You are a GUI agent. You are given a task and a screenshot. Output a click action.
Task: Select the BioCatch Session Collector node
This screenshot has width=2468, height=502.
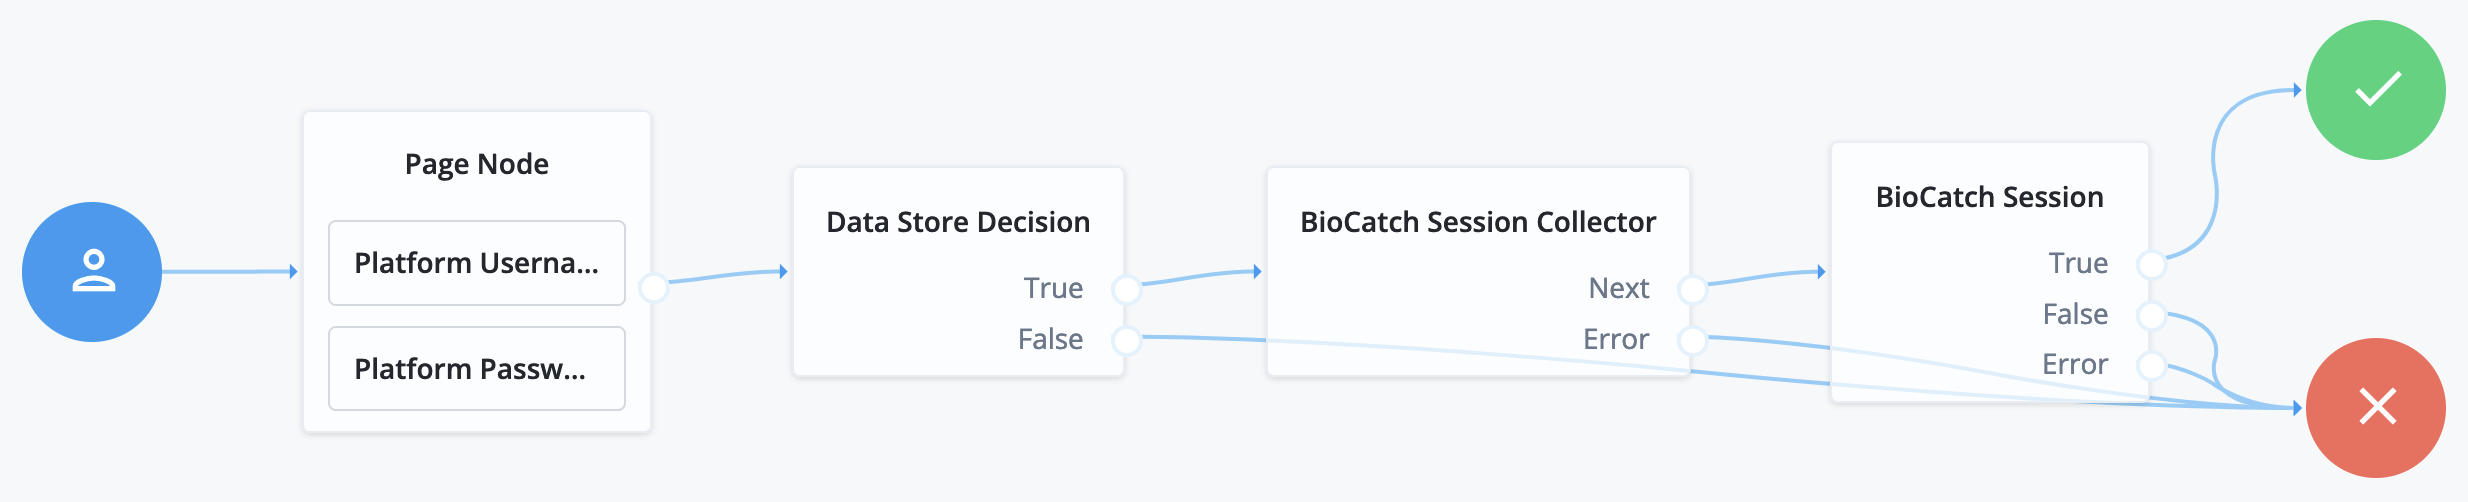click(1478, 222)
